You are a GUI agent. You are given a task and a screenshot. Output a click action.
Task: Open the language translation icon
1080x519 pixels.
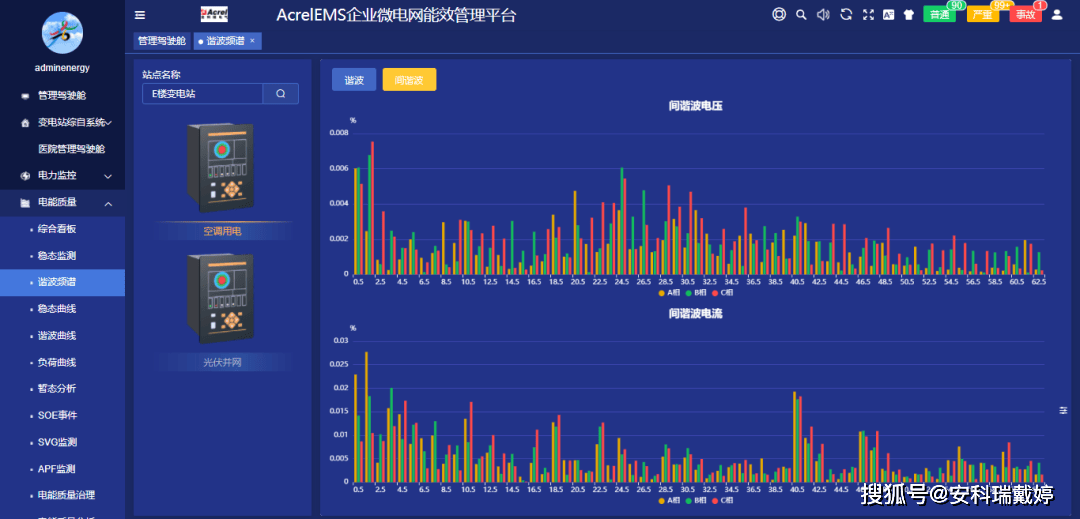click(x=889, y=14)
